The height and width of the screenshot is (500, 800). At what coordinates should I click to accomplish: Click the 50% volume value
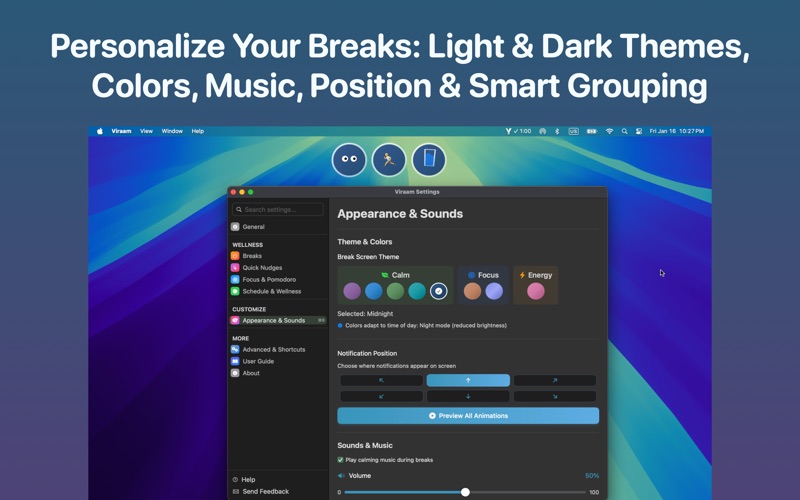coord(592,476)
